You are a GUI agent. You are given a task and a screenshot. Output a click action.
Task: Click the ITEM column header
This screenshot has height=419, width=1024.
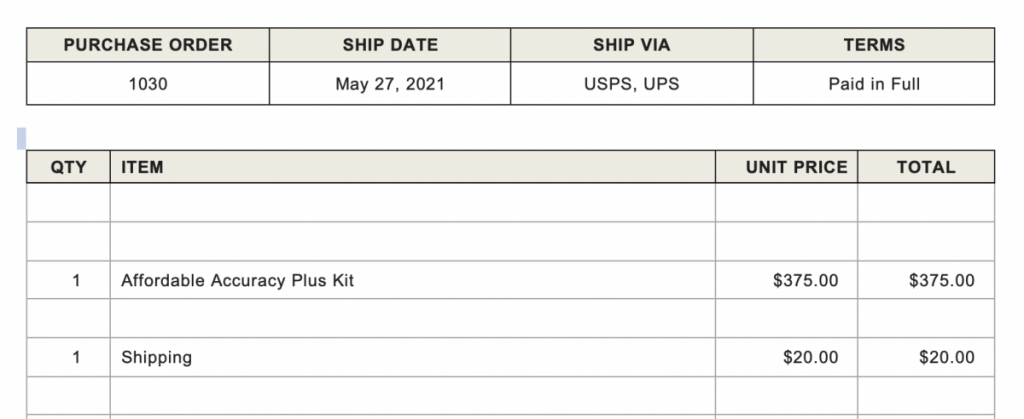pyautogui.click(x=413, y=167)
